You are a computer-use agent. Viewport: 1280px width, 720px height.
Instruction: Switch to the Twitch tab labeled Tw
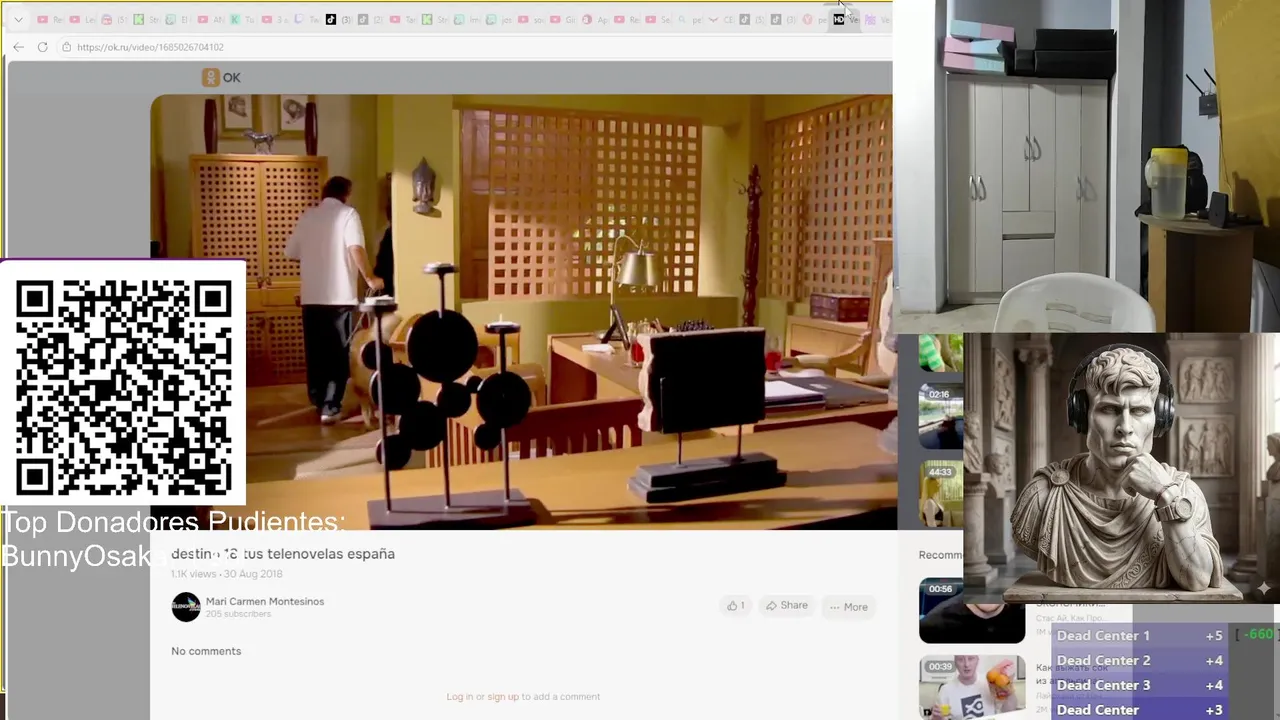pos(308,19)
